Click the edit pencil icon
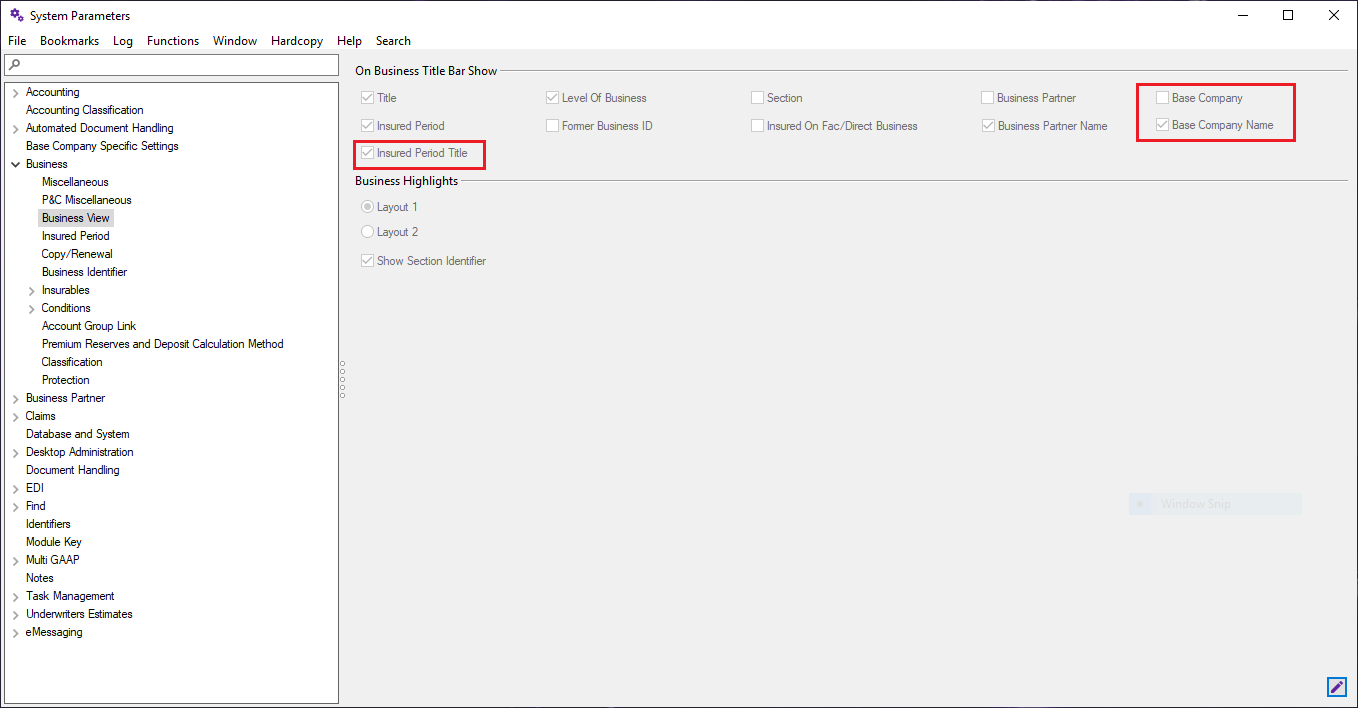 (1336, 687)
